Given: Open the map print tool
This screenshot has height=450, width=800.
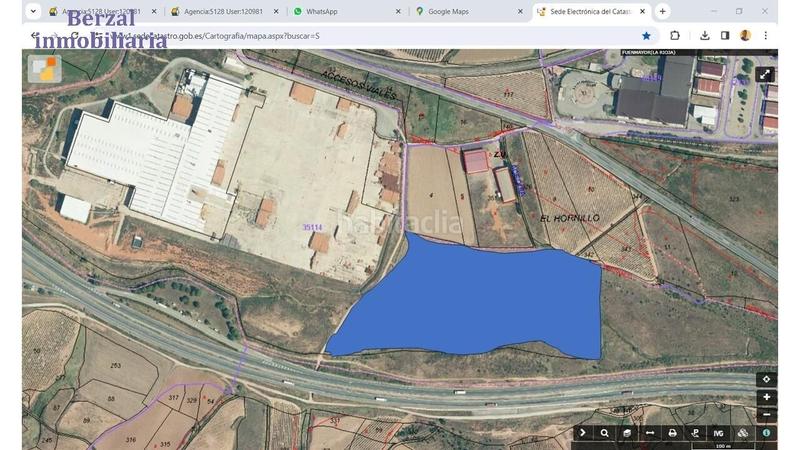Looking at the screenshot, I should click(x=673, y=433).
